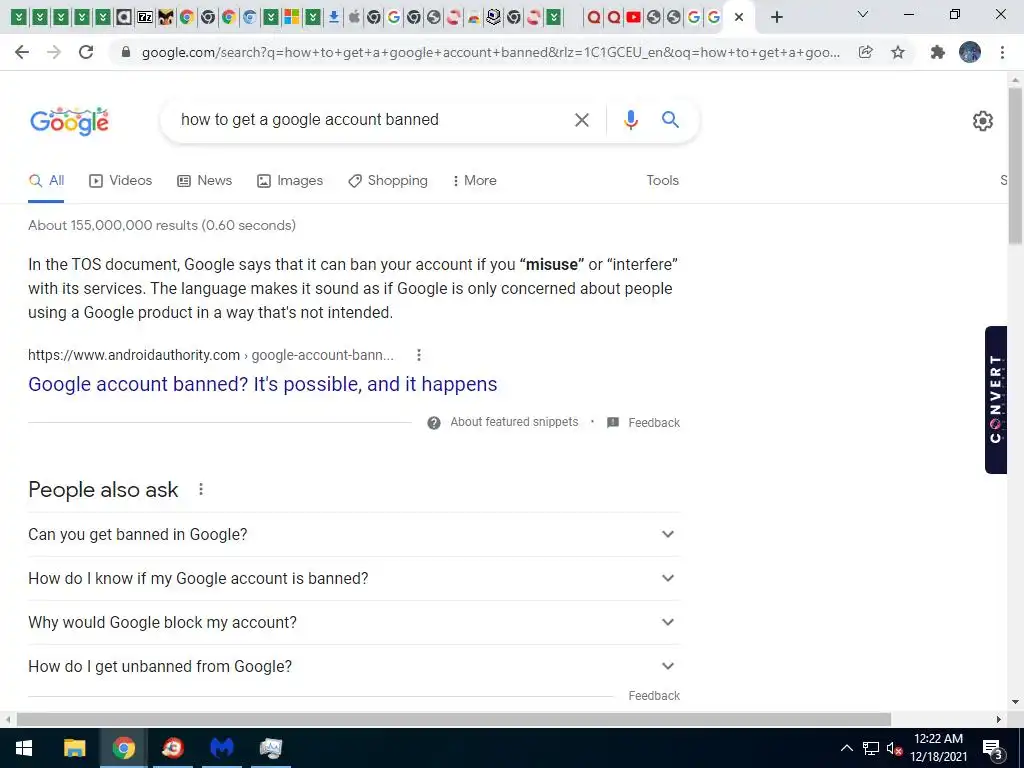The image size is (1024, 768).
Task: Reload the page
Action: point(86,52)
